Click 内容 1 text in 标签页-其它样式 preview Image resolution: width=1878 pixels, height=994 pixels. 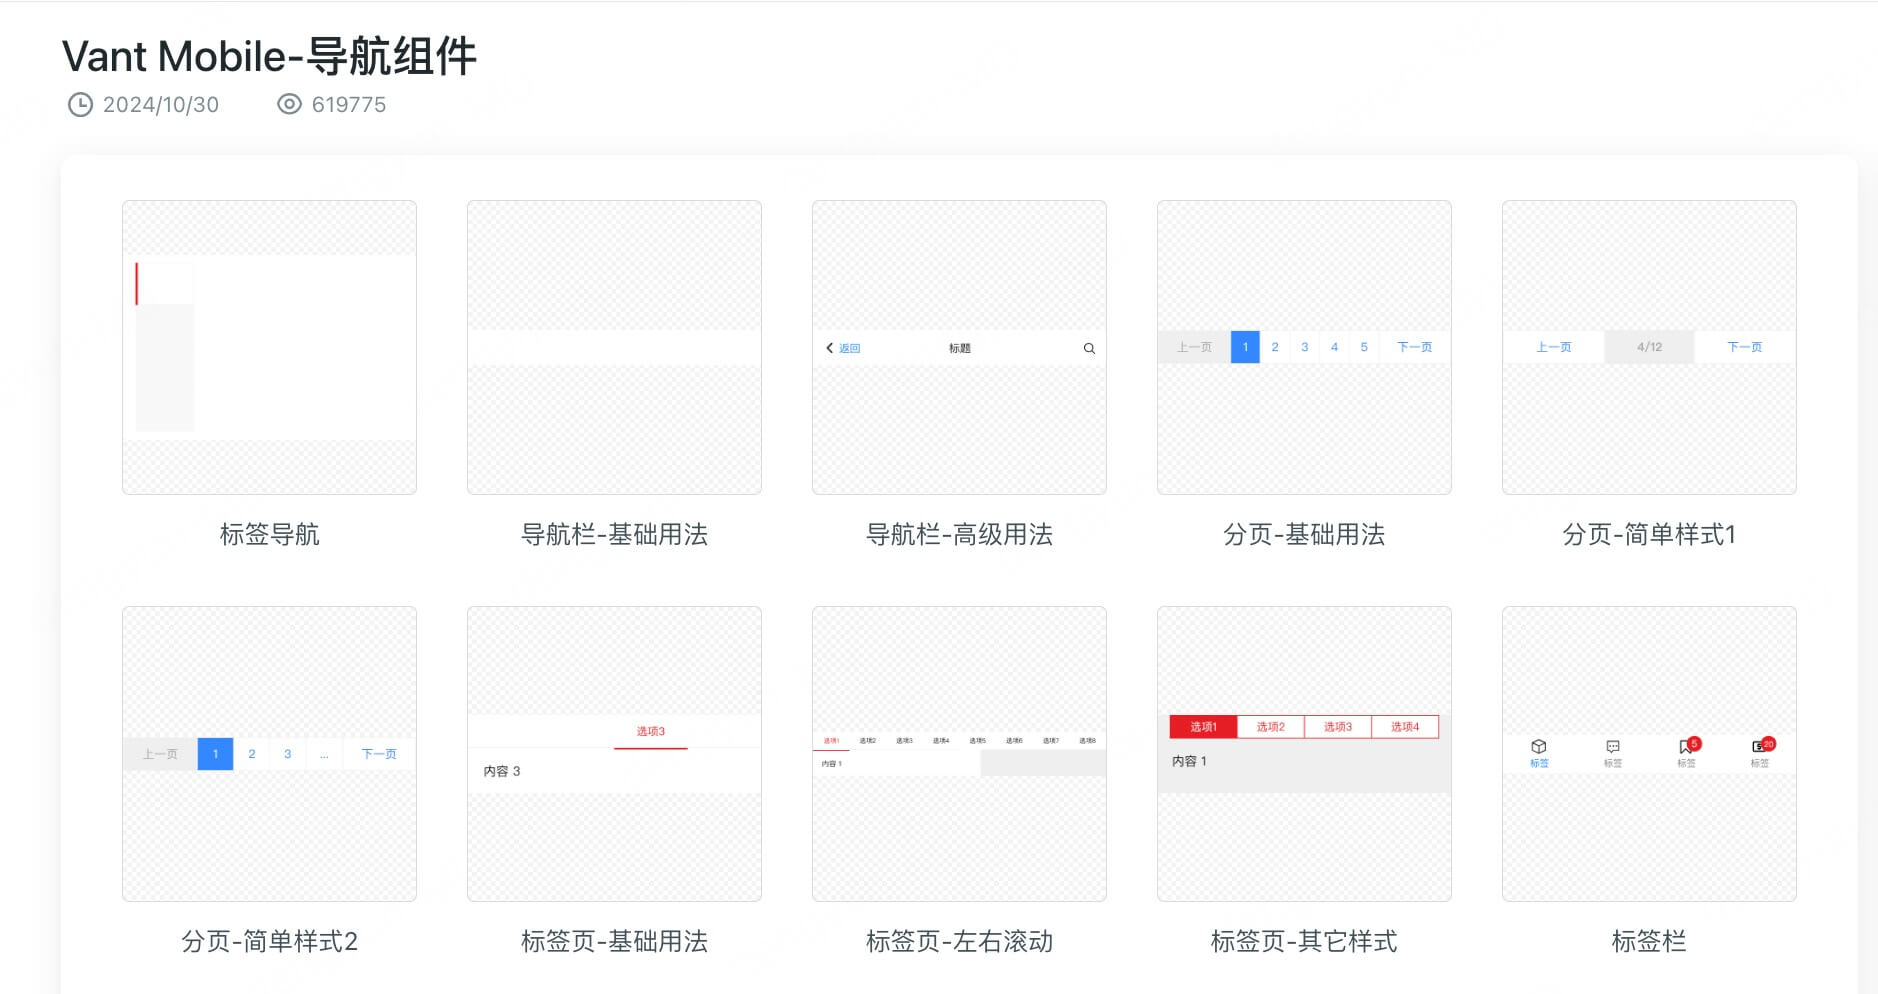(1190, 761)
